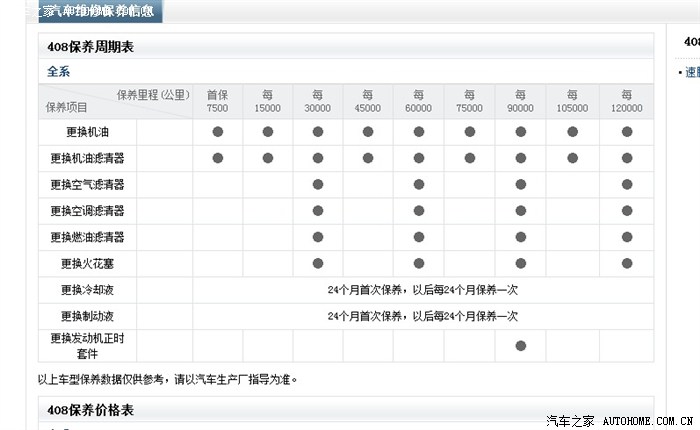Select the 更换机油 row label
The width and height of the screenshot is (700, 430).
click(x=88, y=132)
